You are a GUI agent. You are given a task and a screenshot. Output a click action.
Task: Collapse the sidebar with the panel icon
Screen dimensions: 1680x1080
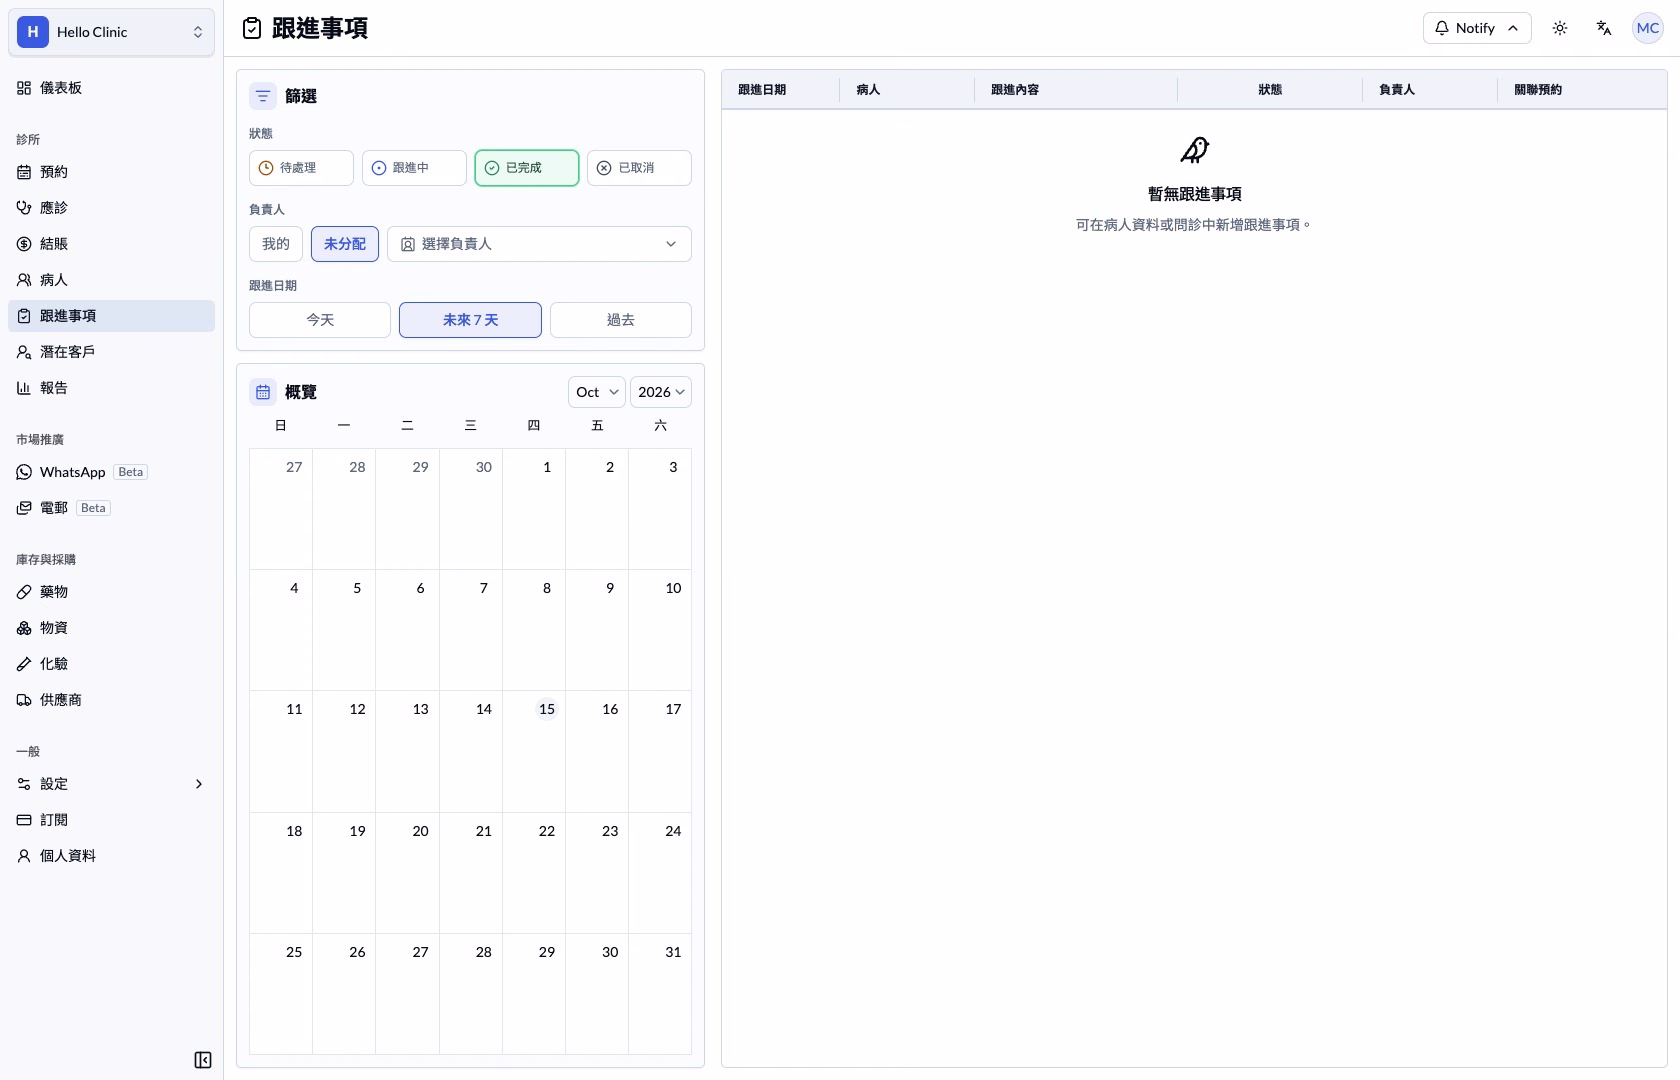tap(203, 1060)
